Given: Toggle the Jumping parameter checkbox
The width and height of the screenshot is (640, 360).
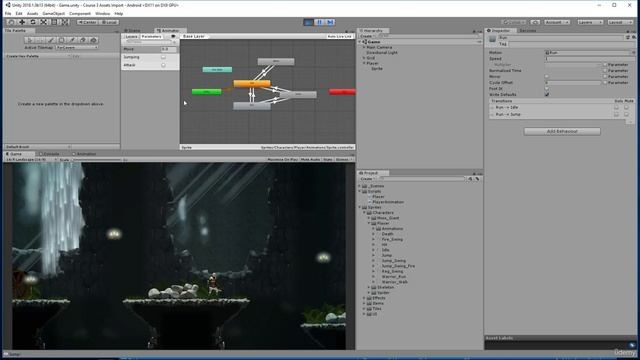Looking at the screenshot, I should point(163,57).
